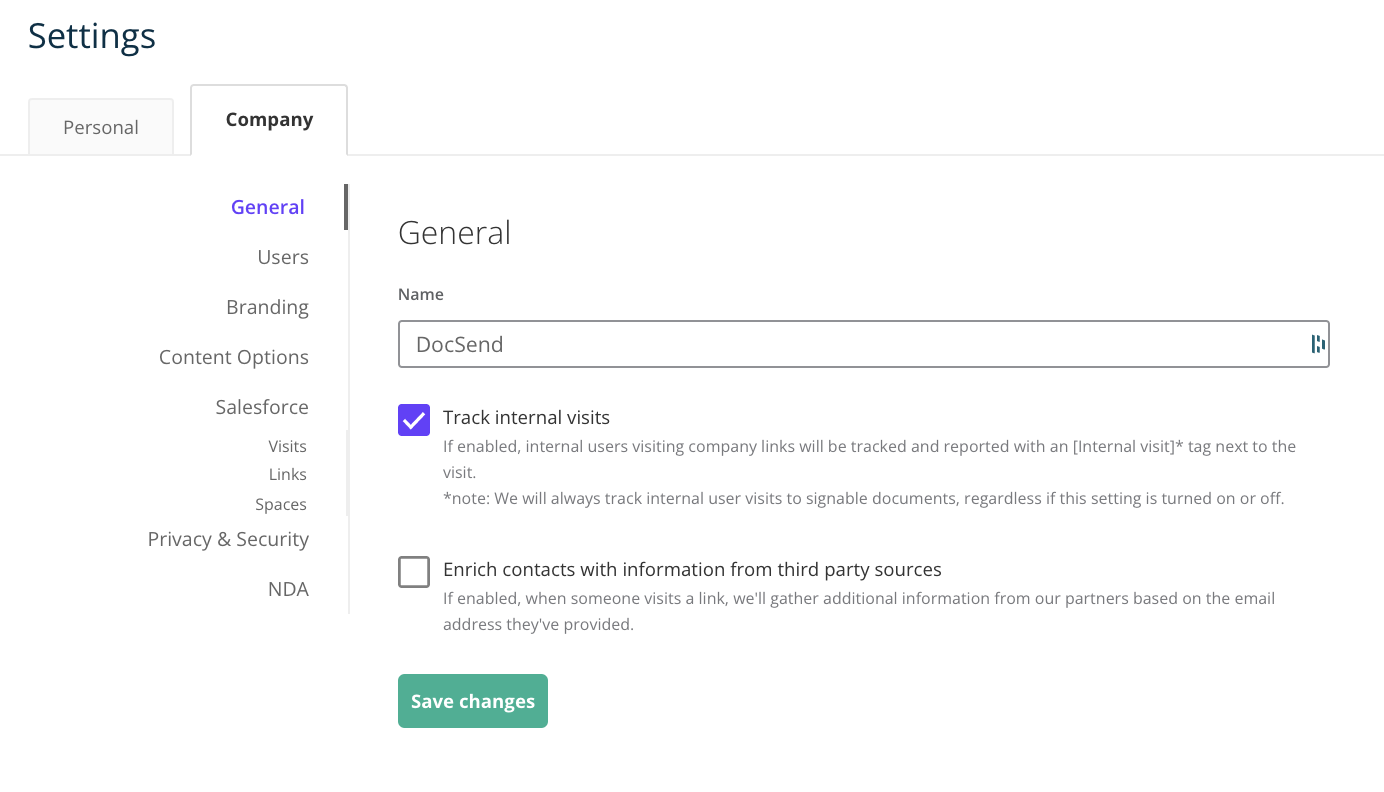This screenshot has width=1384, height=792.
Task: Collapse the Salesforce settings section
Action: coord(262,407)
